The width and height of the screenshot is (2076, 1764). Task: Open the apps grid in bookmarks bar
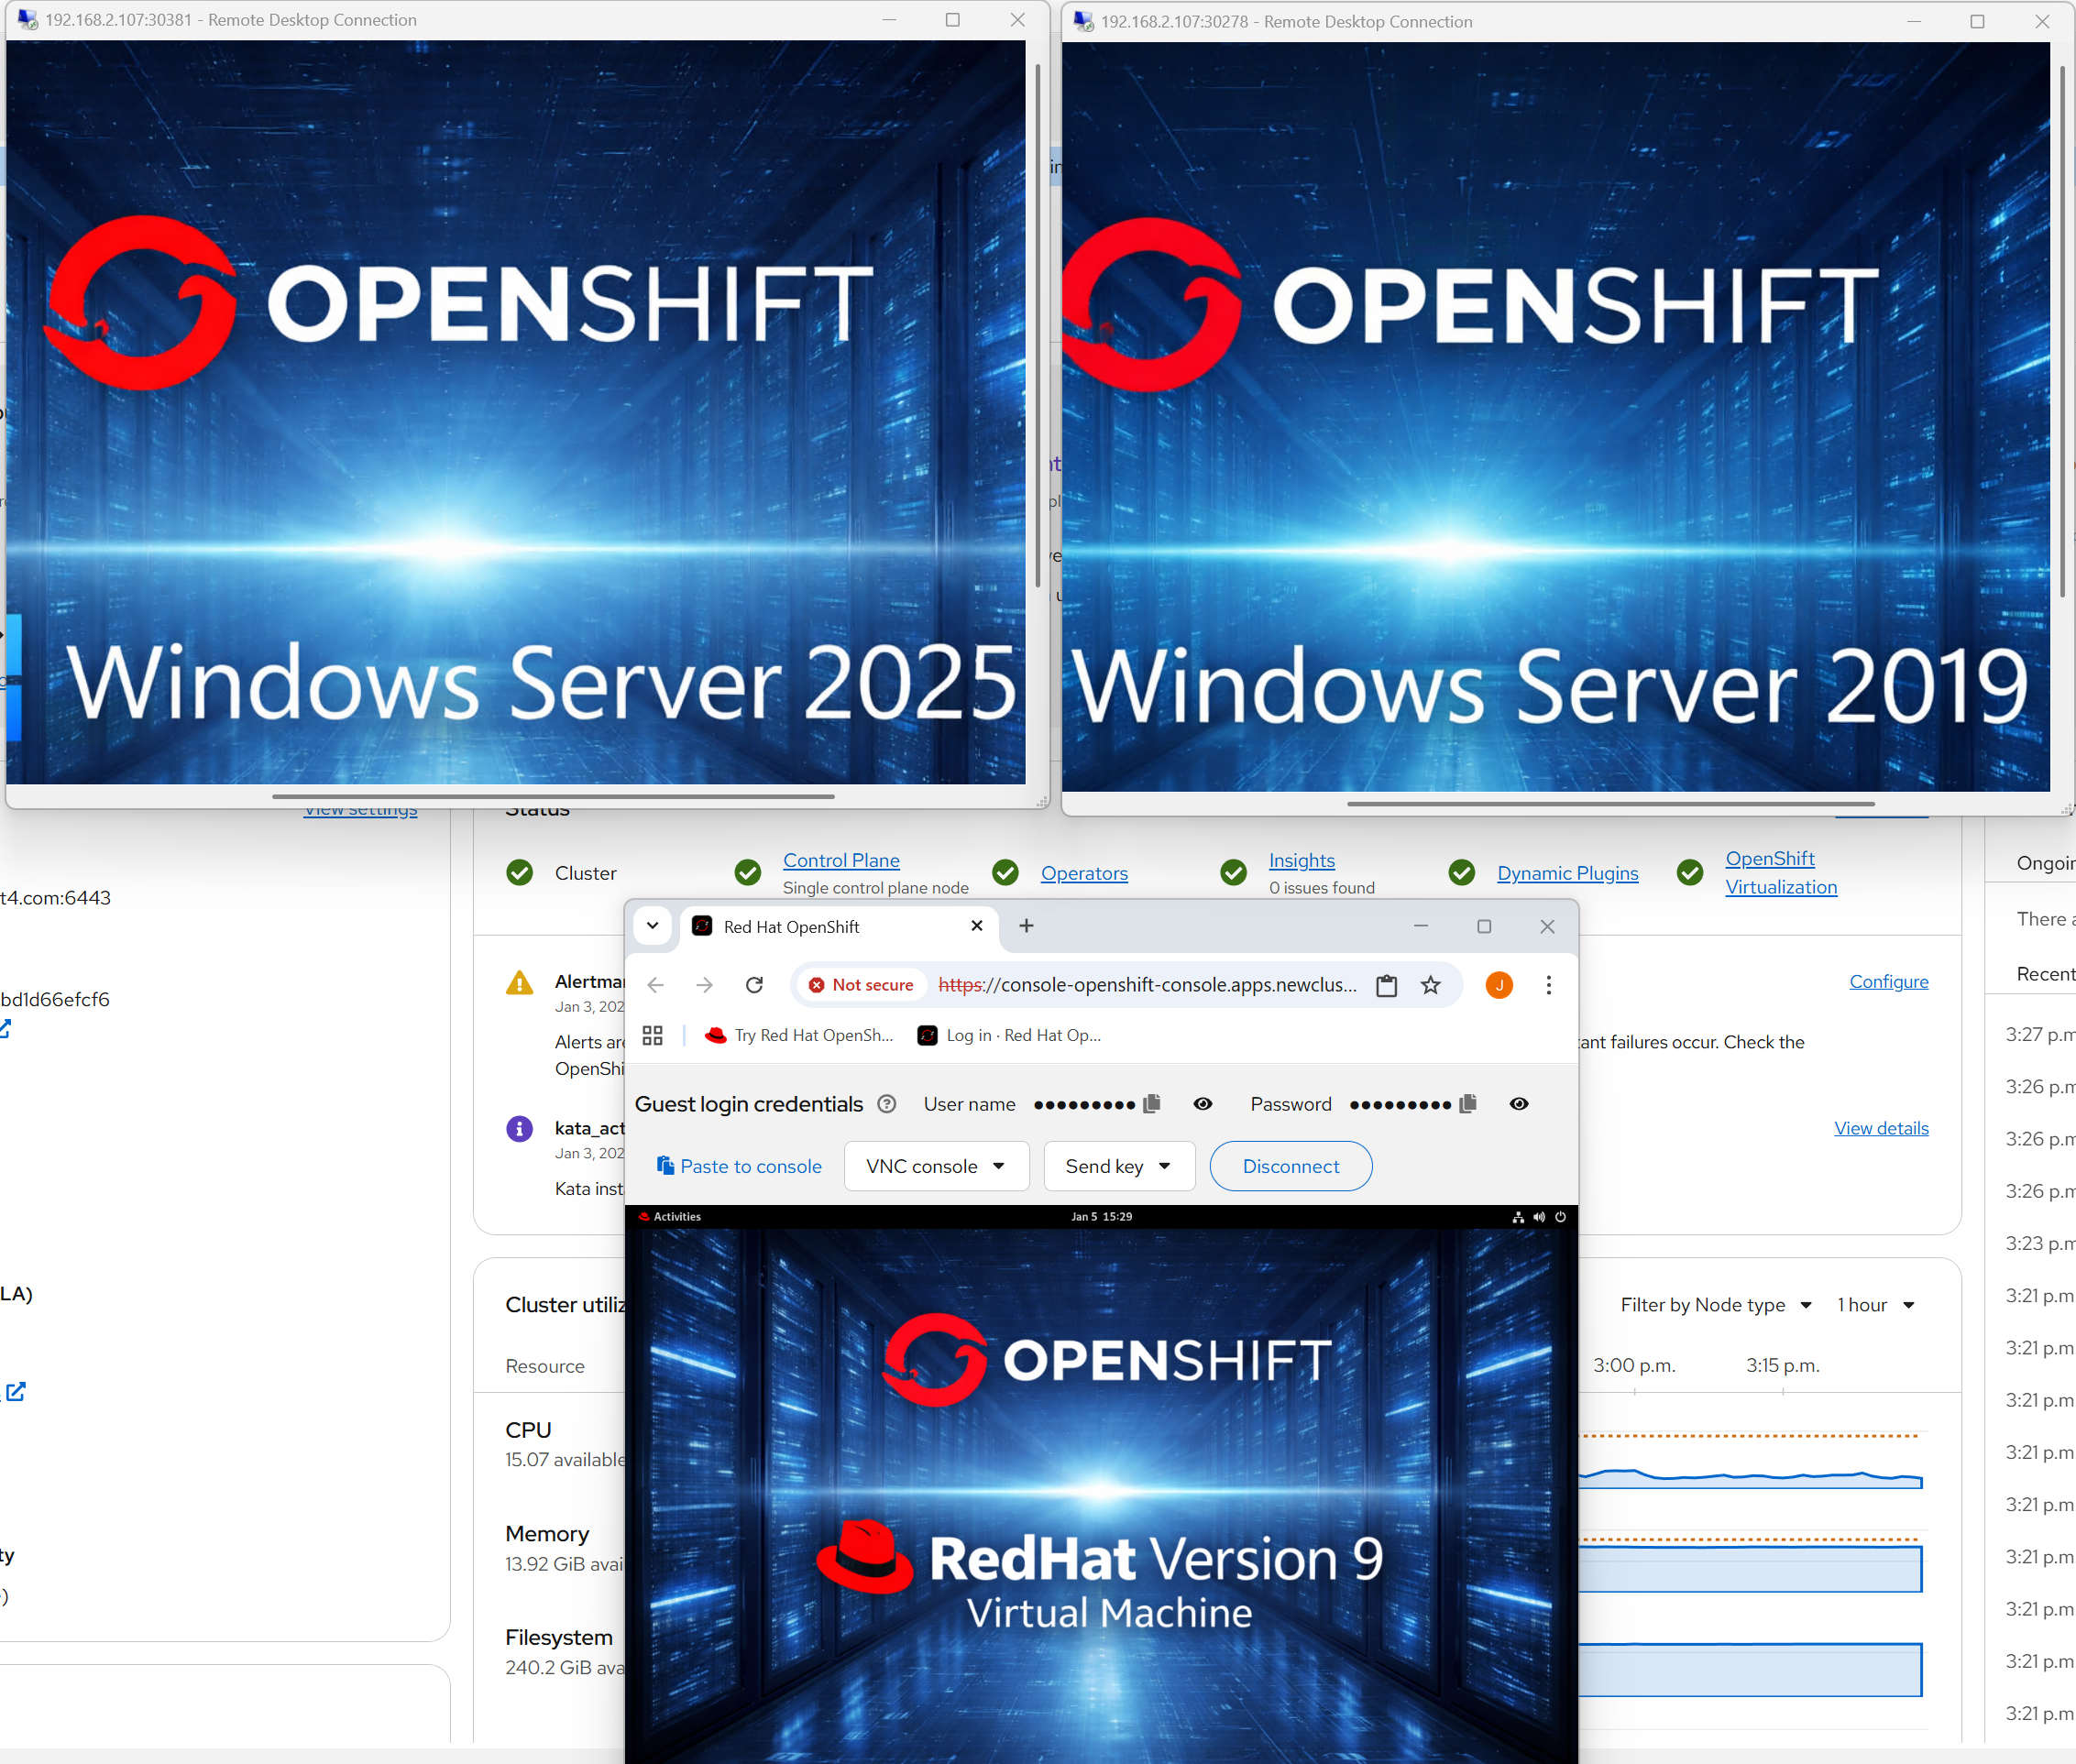click(x=653, y=1035)
